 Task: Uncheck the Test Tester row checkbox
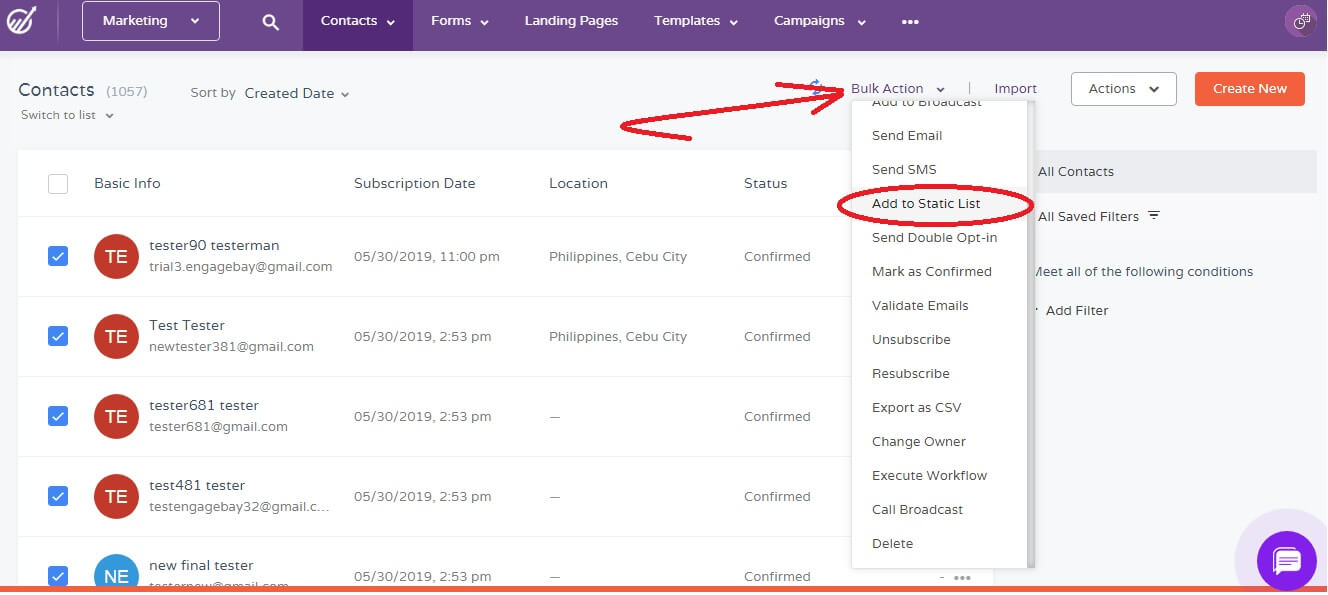pos(58,337)
